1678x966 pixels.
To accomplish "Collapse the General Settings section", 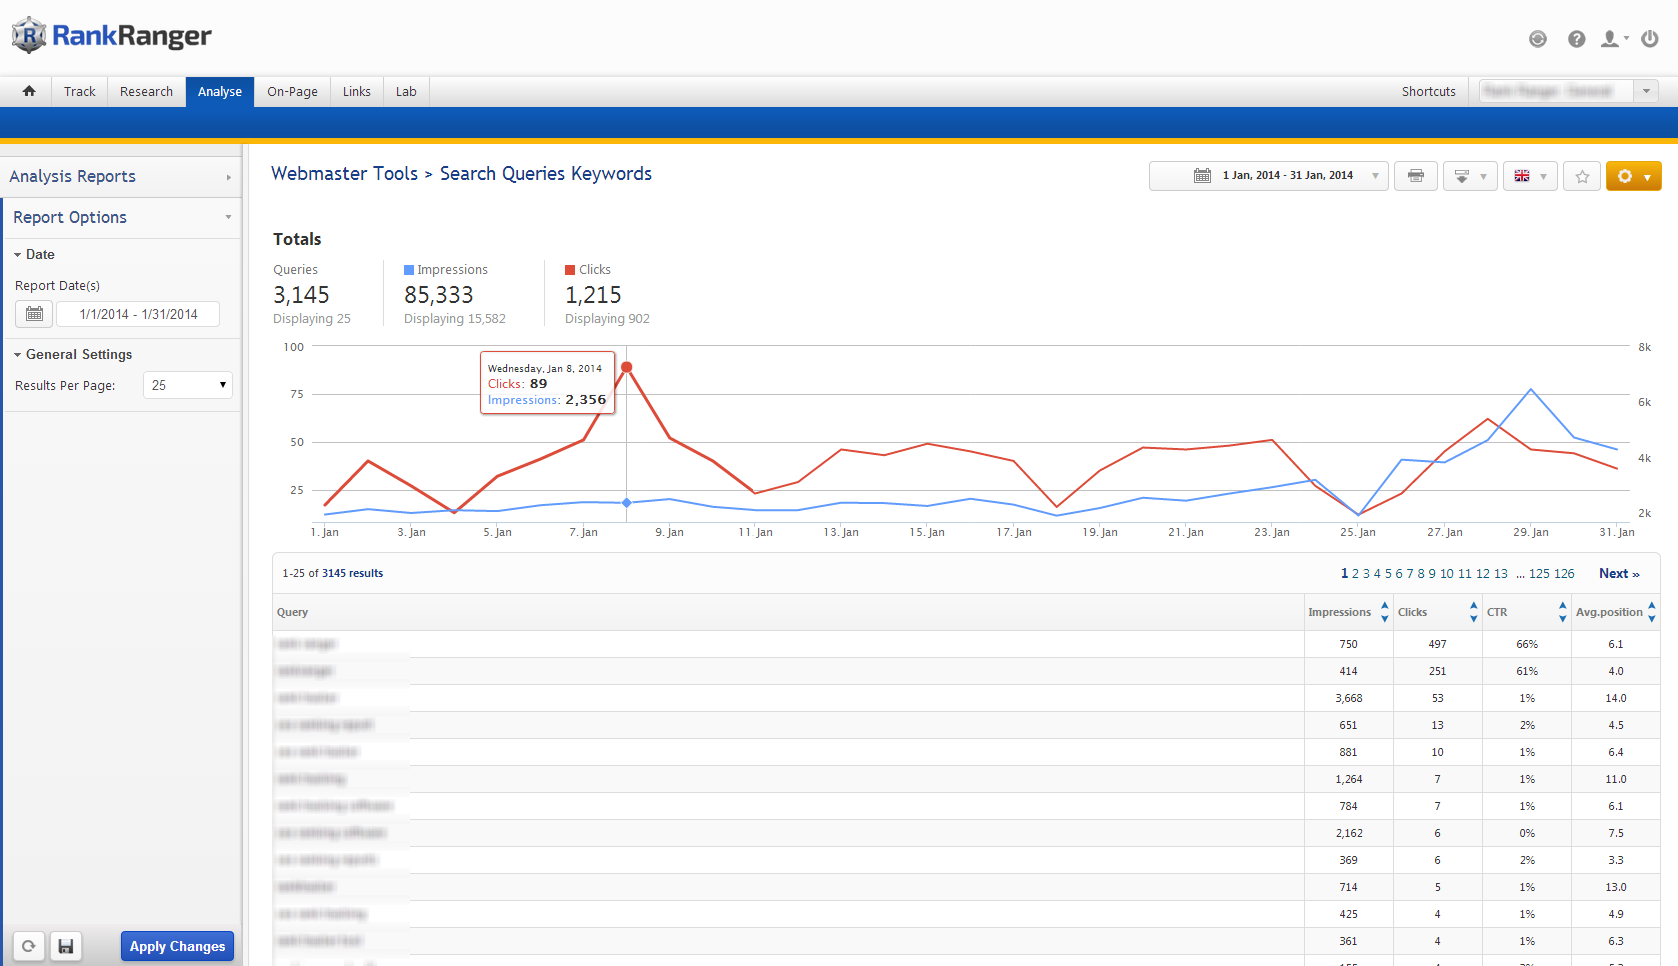I will 78,355.
